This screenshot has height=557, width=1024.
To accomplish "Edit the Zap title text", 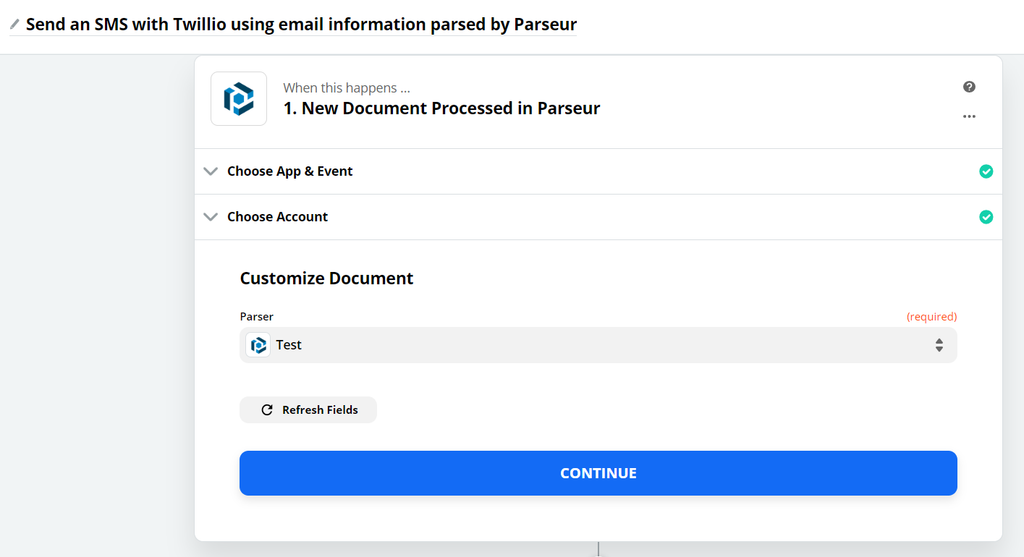I will point(301,24).
